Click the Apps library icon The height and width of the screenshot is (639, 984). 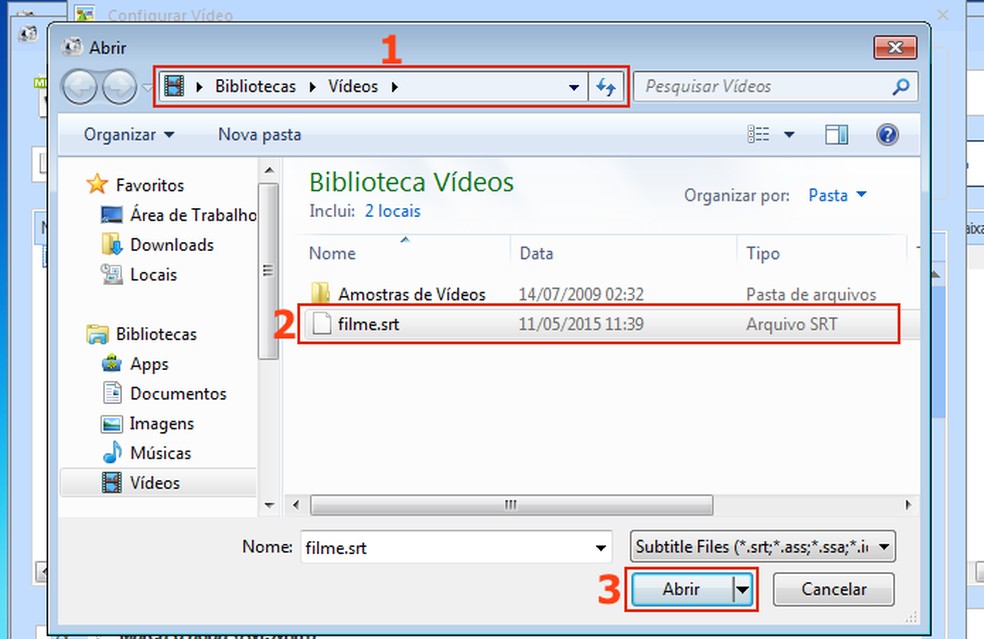point(112,363)
